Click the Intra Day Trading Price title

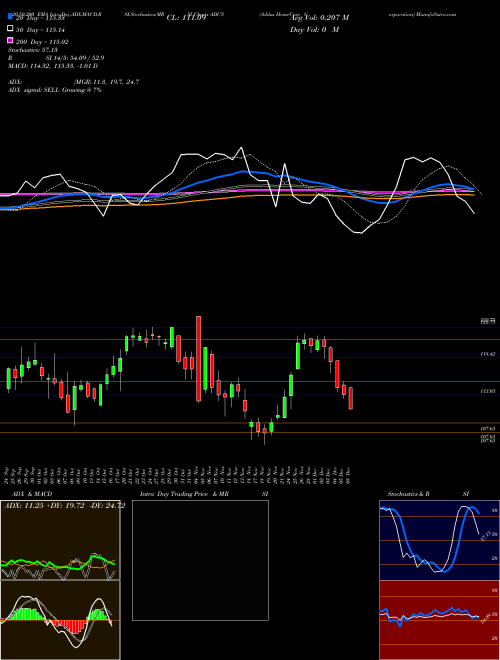[174, 494]
